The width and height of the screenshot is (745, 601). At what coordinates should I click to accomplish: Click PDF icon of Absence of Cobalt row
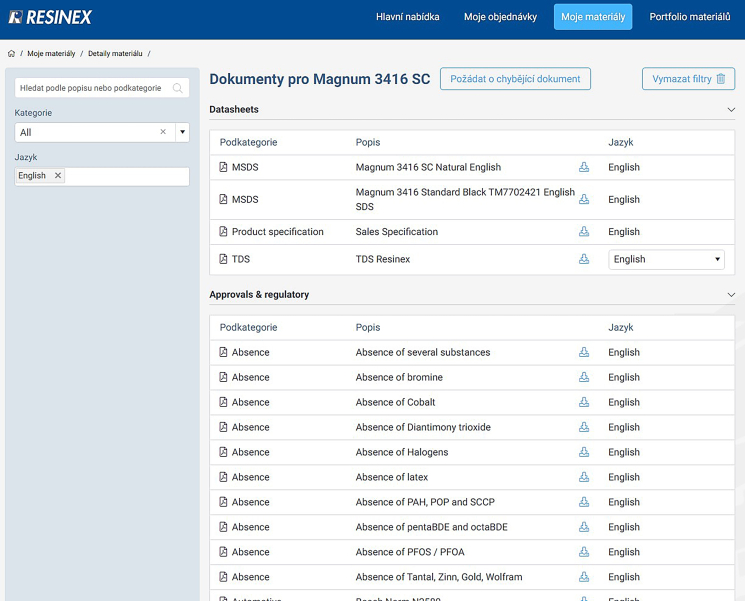223,402
